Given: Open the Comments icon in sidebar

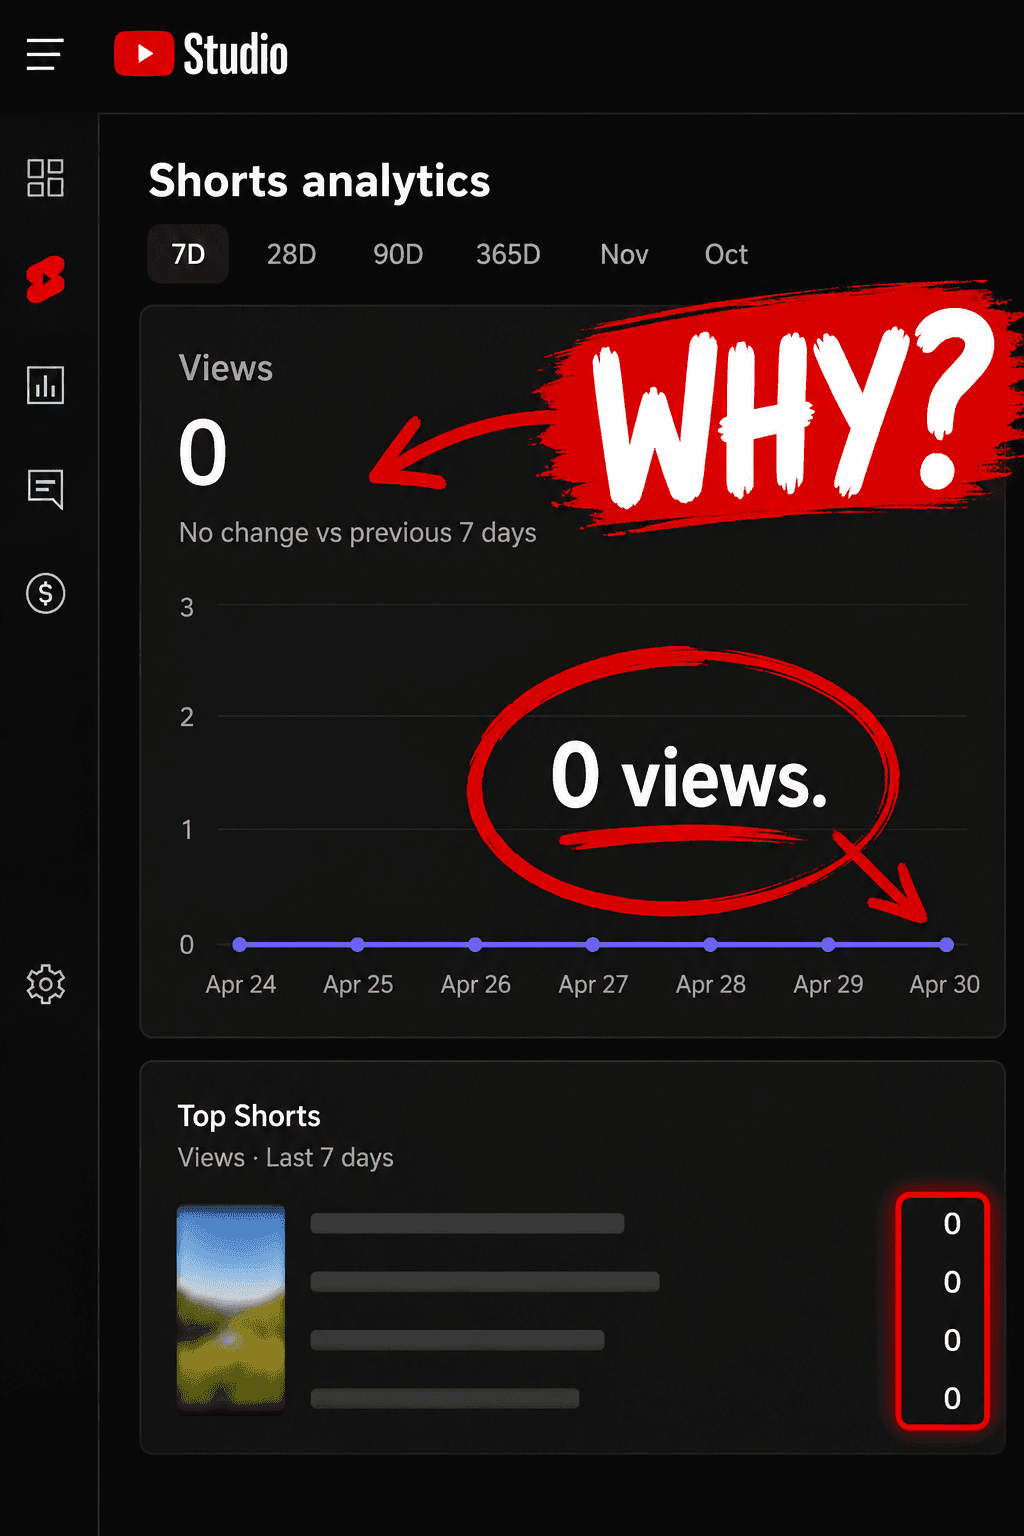Looking at the screenshot, I should click(x=45, y=489).
